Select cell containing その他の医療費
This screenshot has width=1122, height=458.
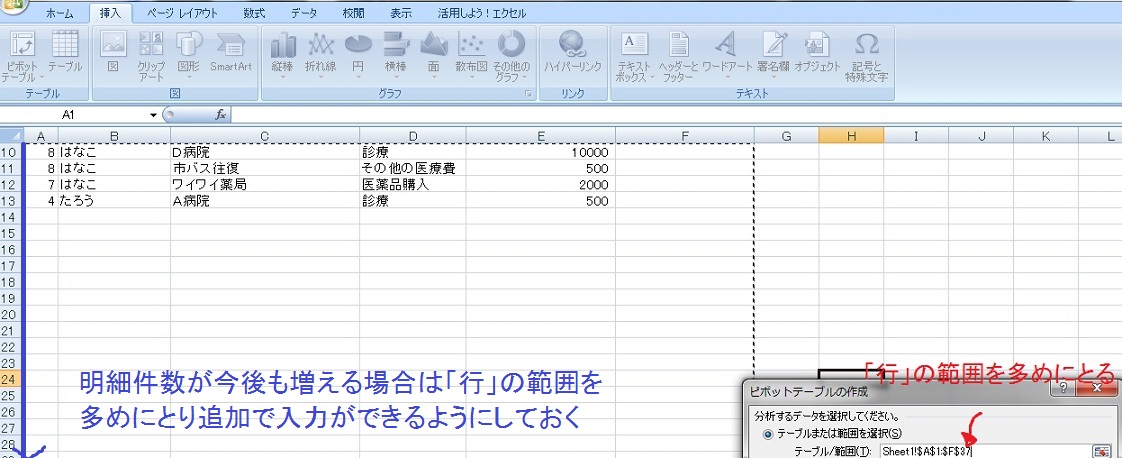point(413,168)
